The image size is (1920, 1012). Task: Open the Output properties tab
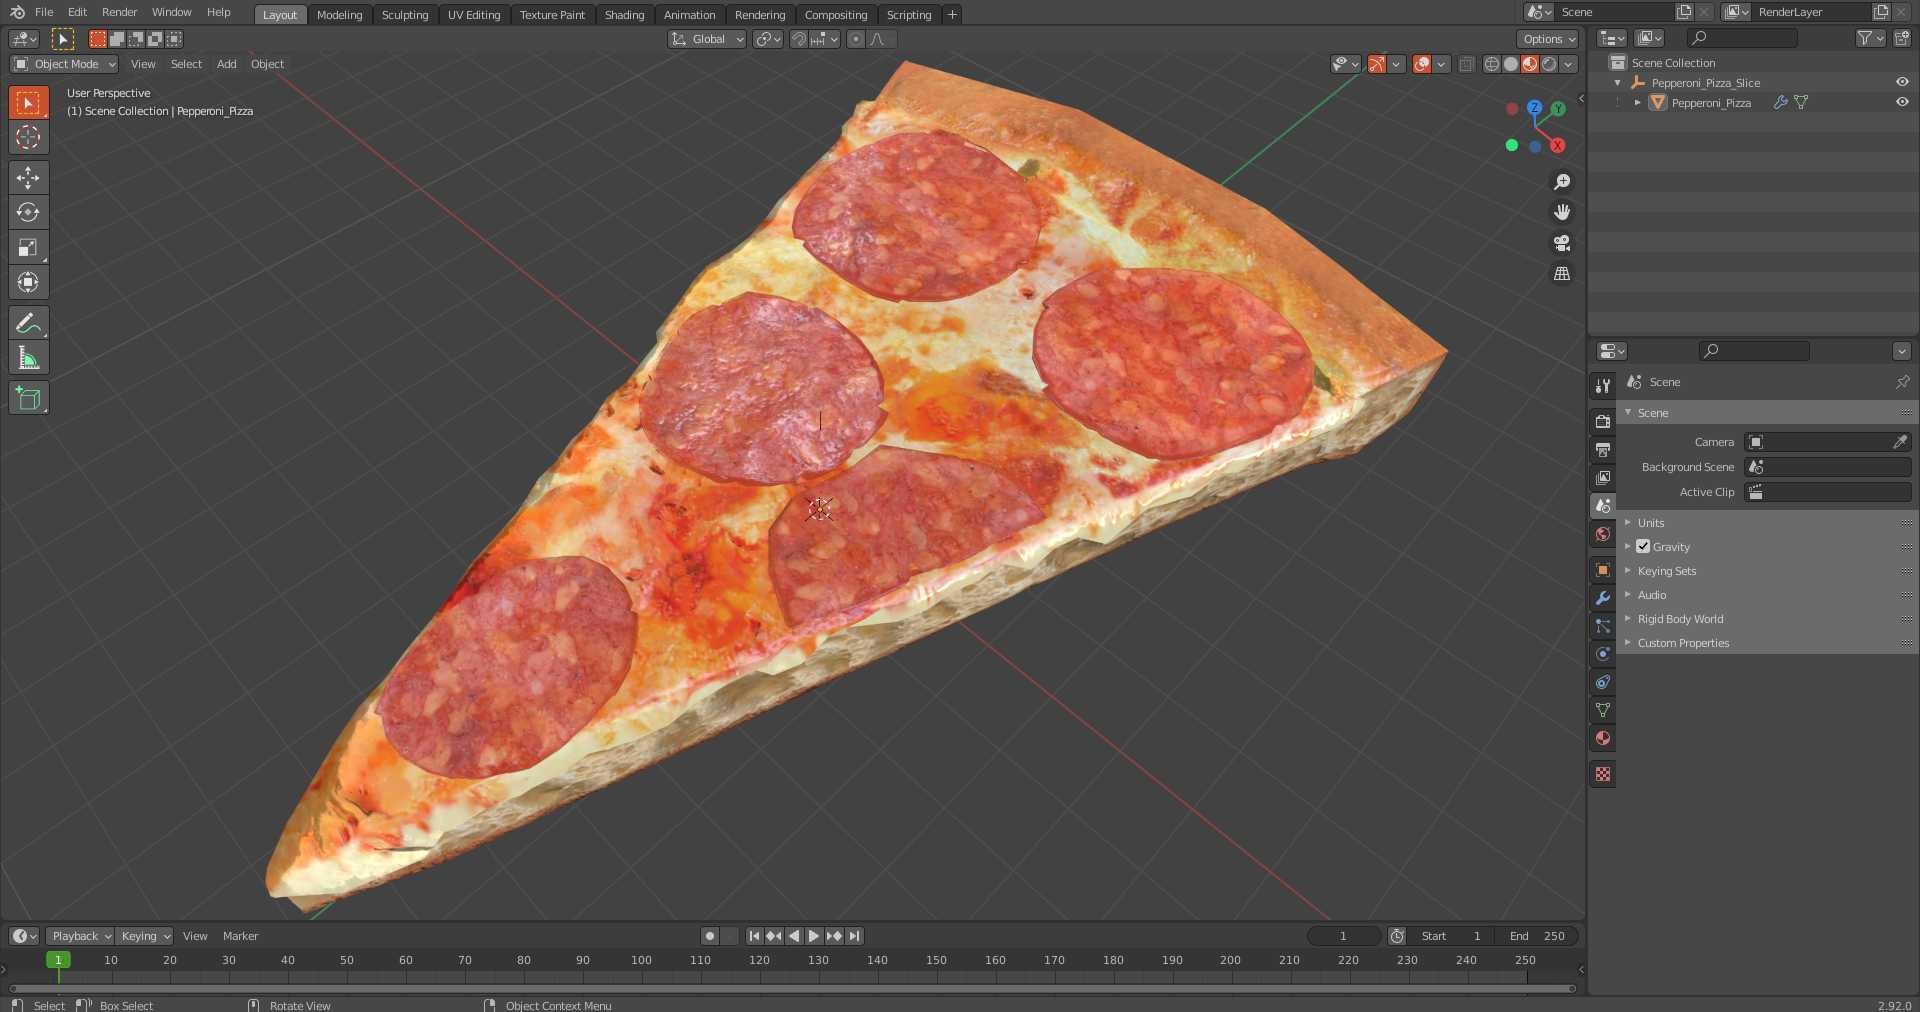tap(1603, 450)
